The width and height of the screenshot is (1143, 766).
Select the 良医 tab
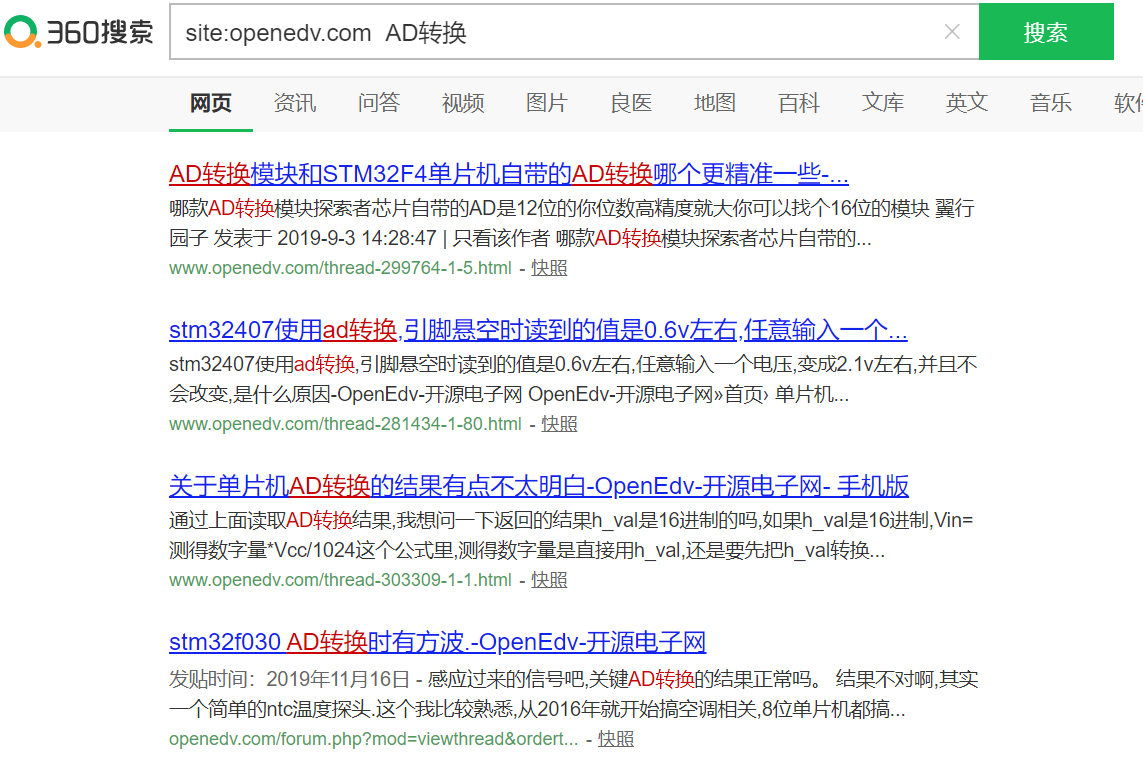tap(630, 103)
